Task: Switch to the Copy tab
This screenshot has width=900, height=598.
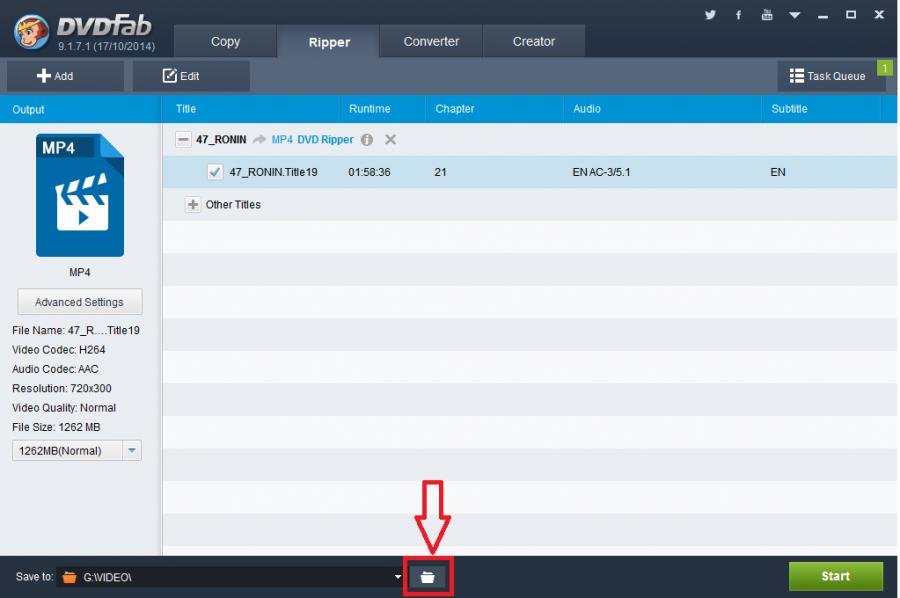Action: [x=225, y=41]
